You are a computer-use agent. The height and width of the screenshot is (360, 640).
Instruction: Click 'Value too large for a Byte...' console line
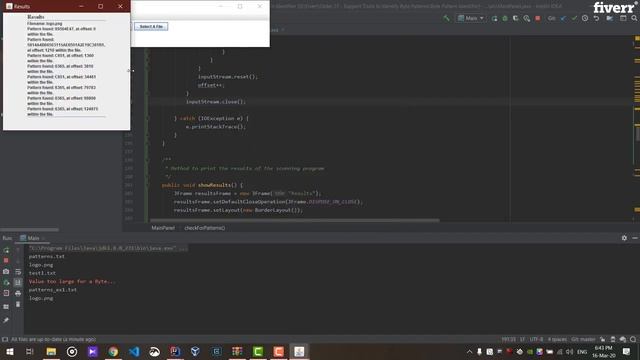(x=72, y=282)
